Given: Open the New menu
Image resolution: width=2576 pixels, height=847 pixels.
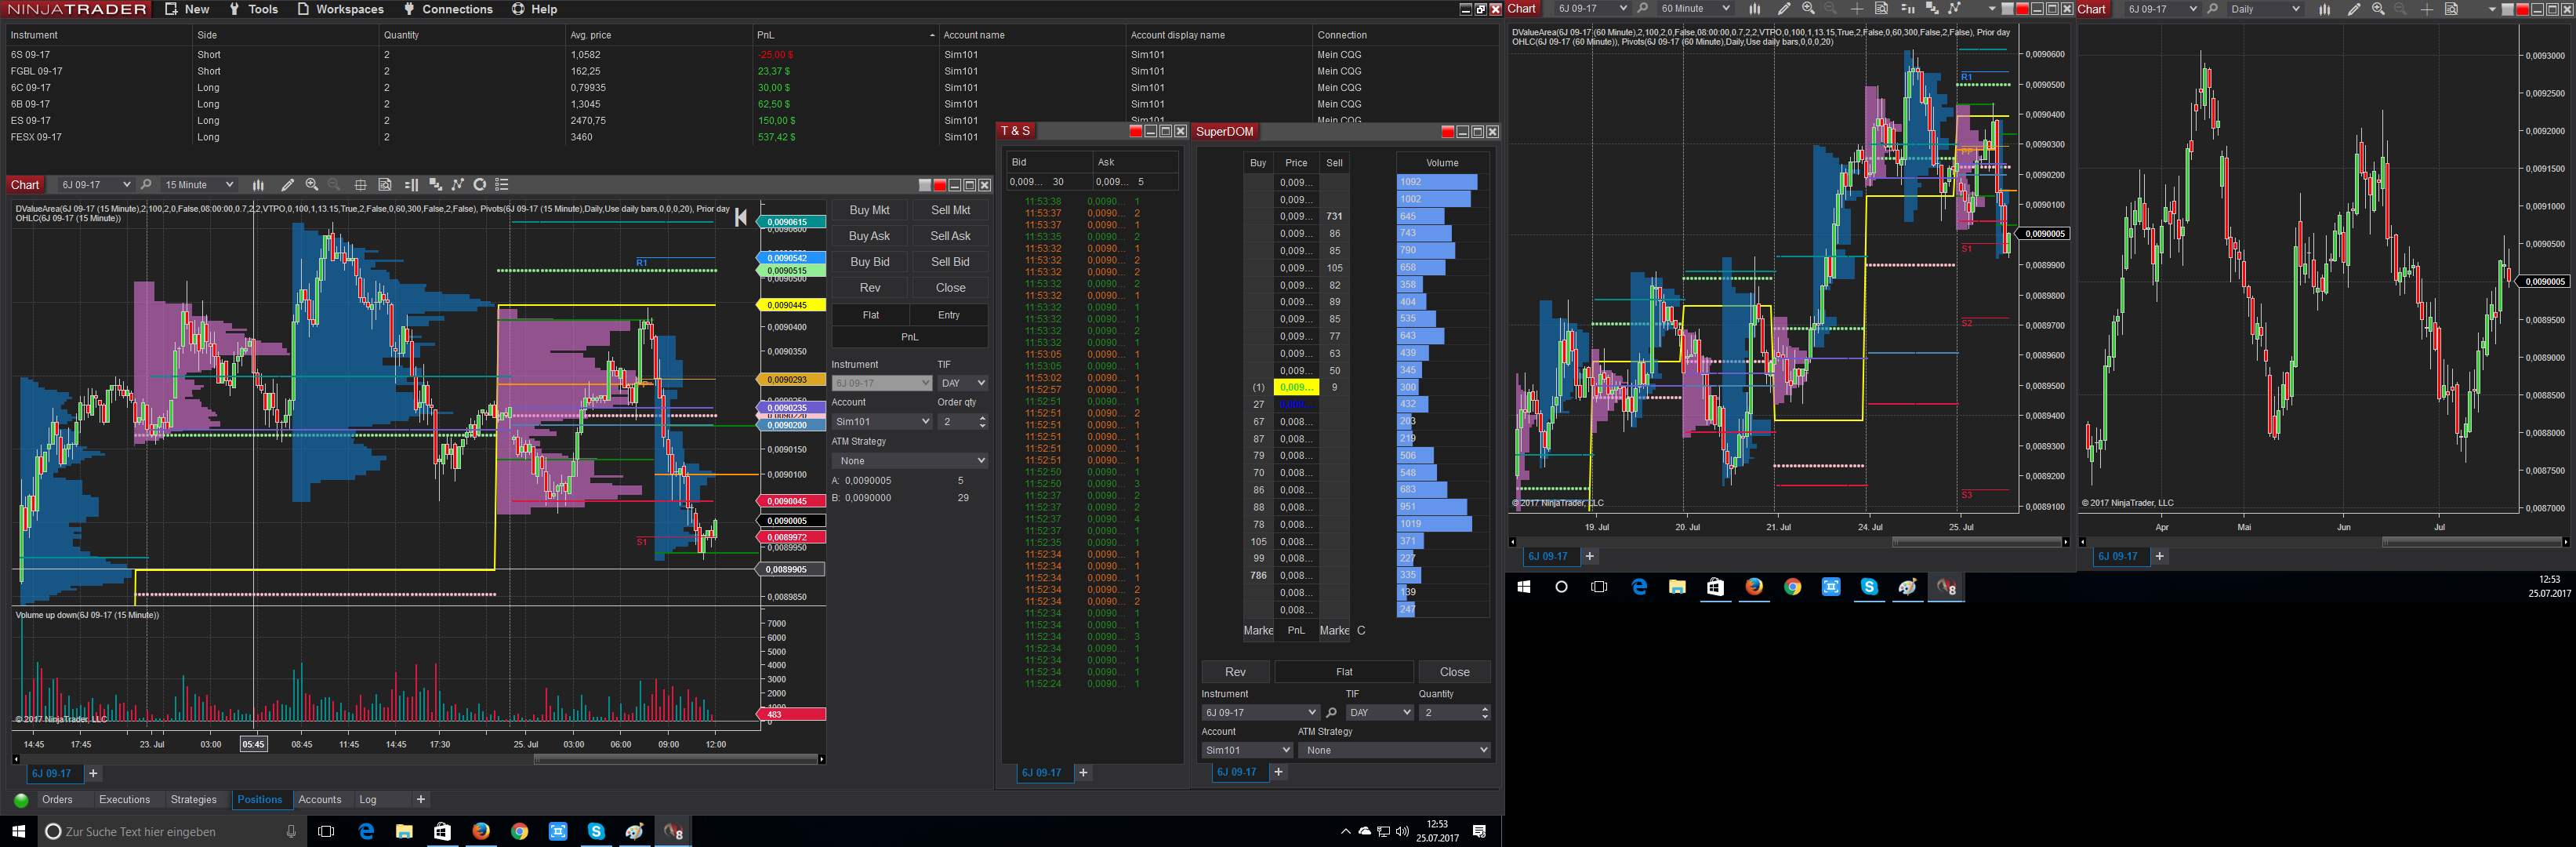Looking at the screenshot, I should pos(187,9).
